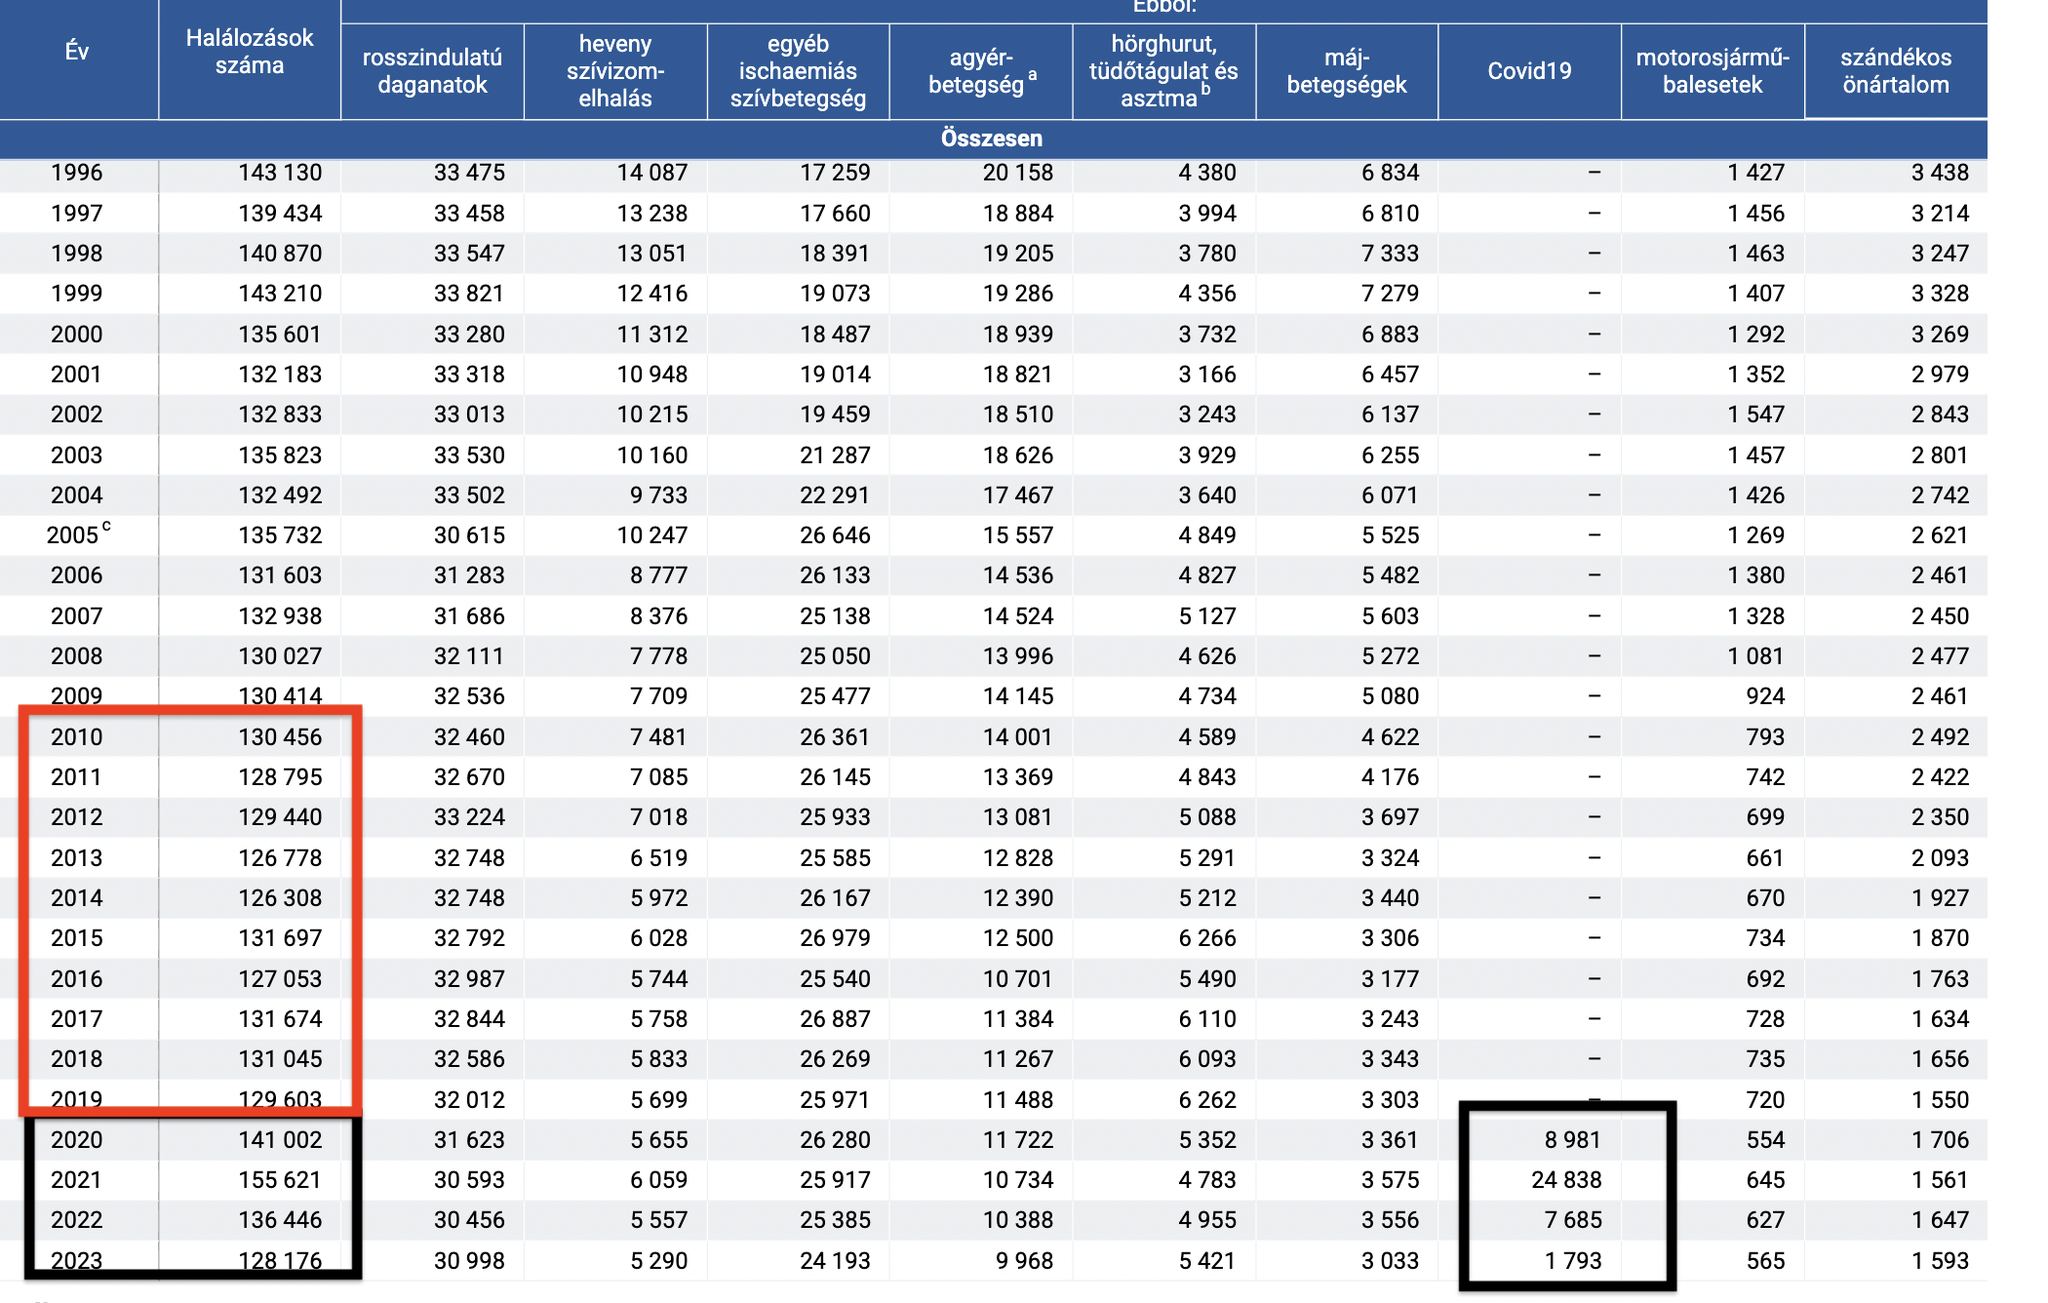The image size is (2048, 1303).
Task: Select the 'Összesen' section row
Action: pos(993,138)
